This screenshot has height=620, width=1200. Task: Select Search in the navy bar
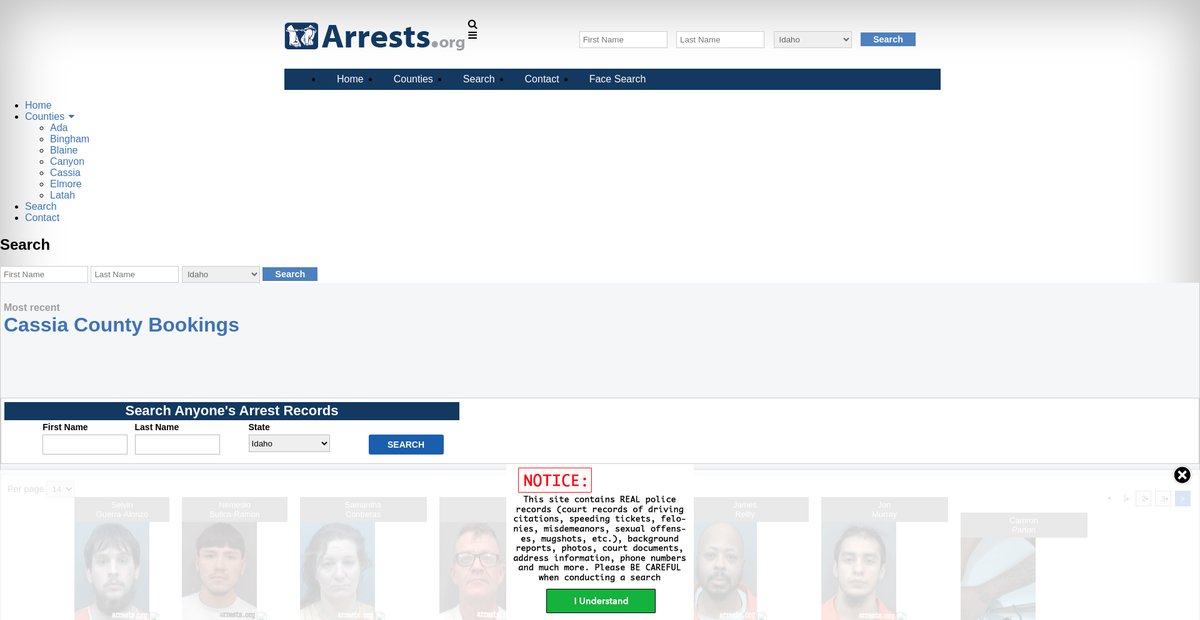[479, 79]
